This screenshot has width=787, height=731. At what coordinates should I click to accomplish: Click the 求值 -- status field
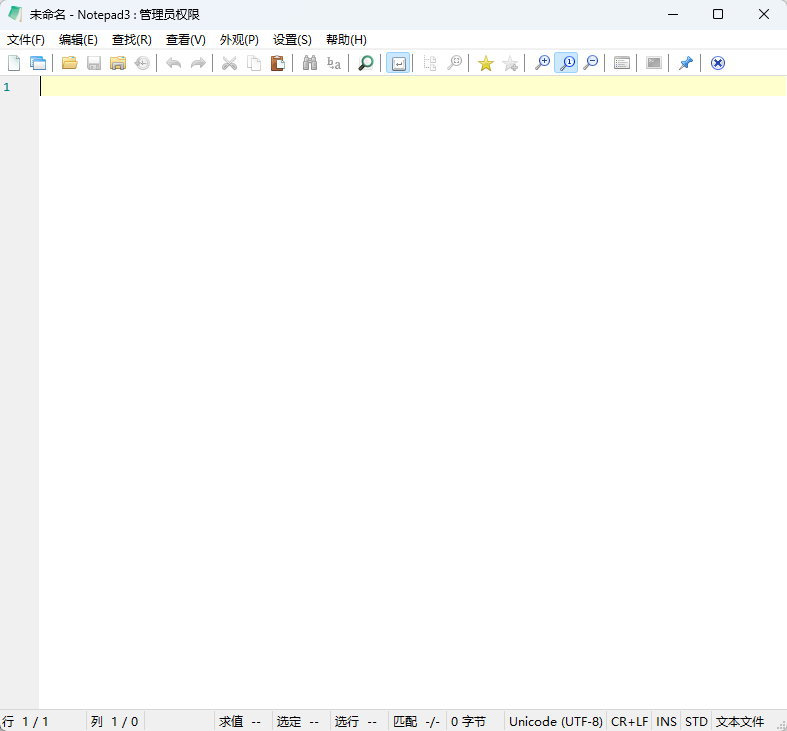(243, 721)
